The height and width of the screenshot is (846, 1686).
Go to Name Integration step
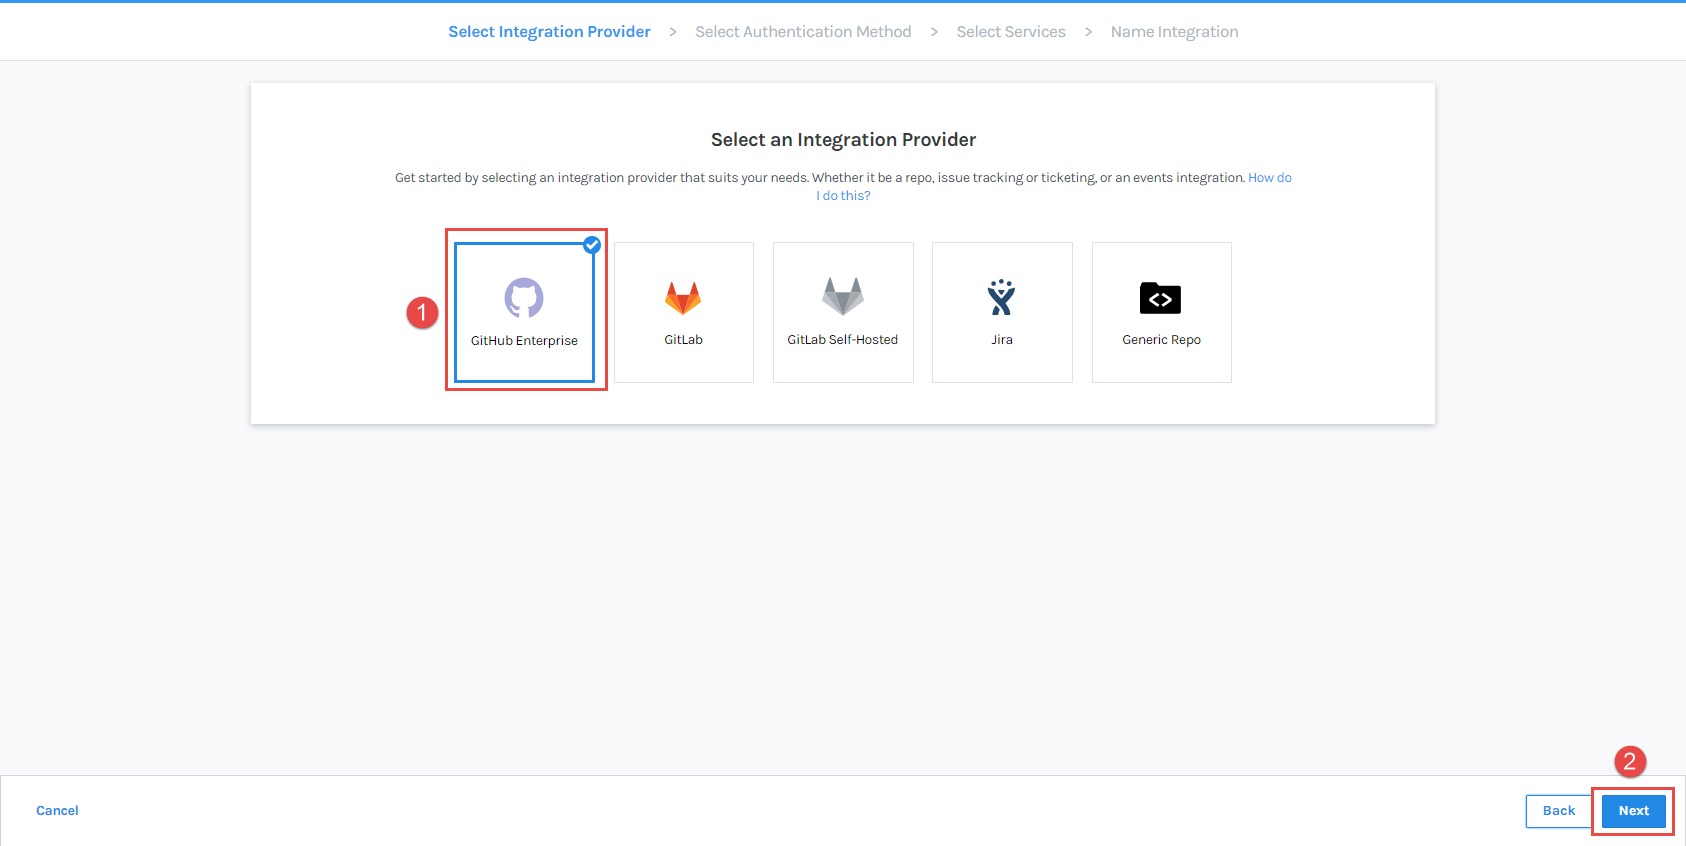pos(1174,32)
